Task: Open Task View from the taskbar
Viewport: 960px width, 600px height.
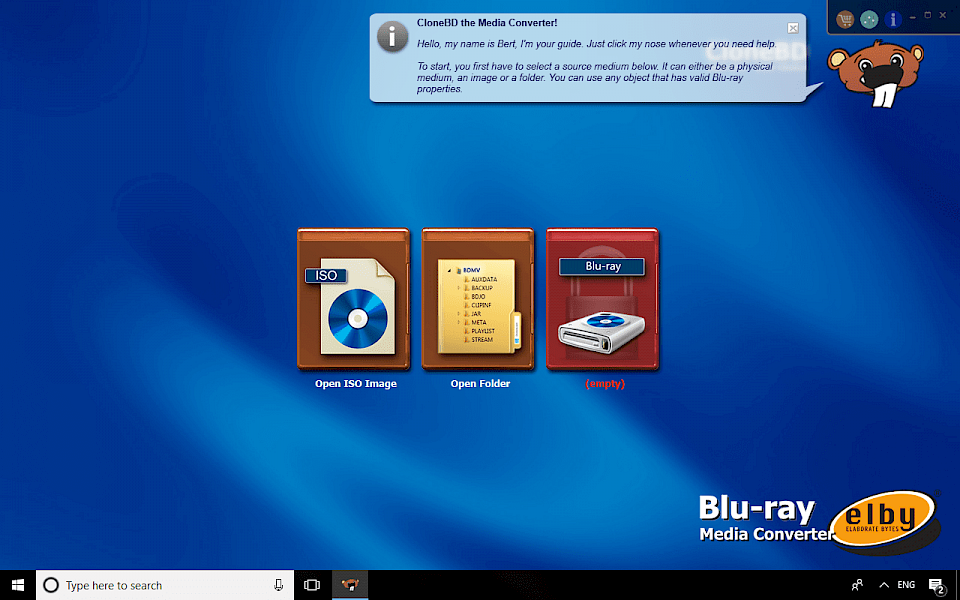Action: click(312, 585)
